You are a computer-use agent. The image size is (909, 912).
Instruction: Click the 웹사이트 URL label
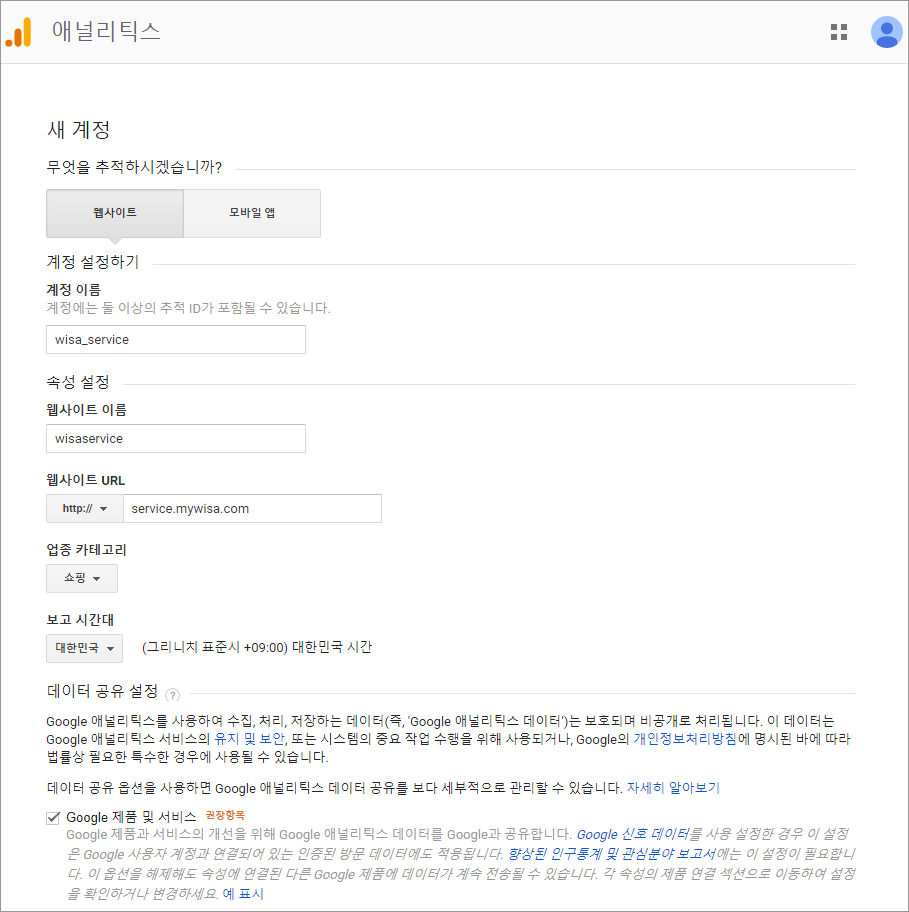(85, 480)
